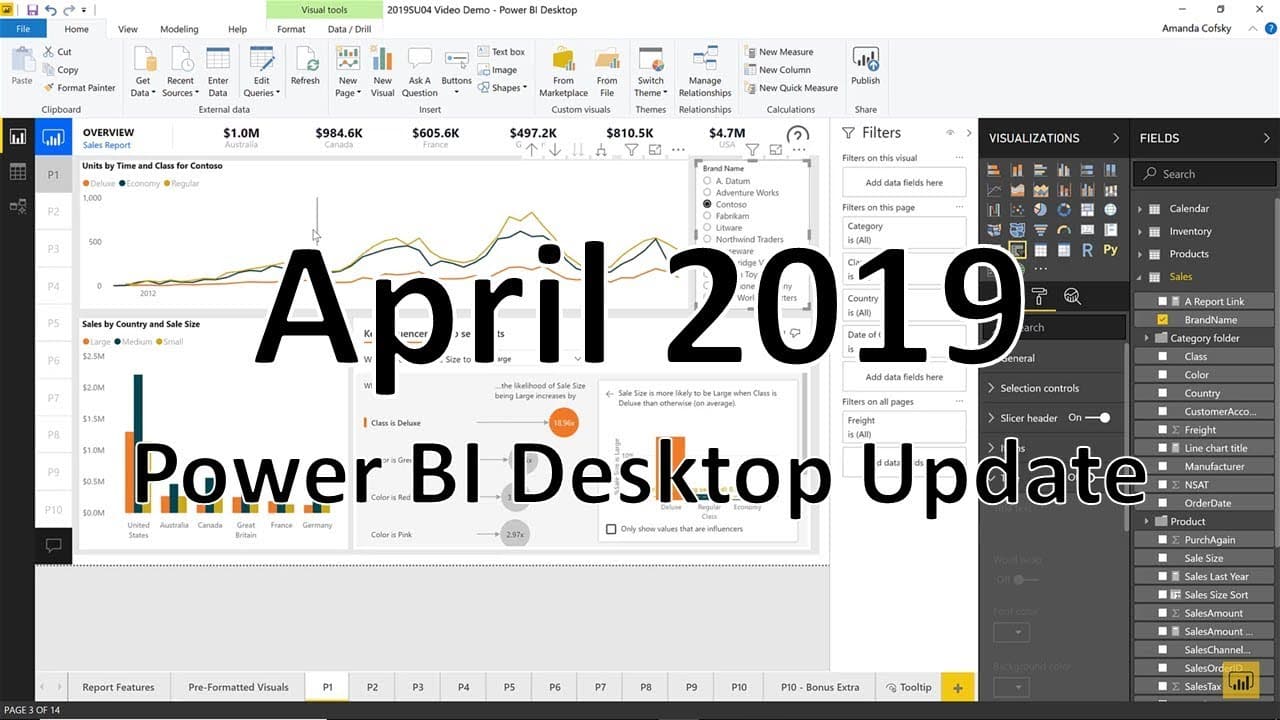Open the Tooltip page tab

(907, 687)
